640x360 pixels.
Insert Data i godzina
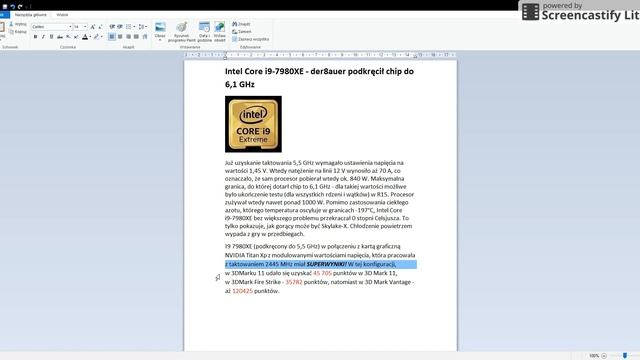tap(204, 32)
